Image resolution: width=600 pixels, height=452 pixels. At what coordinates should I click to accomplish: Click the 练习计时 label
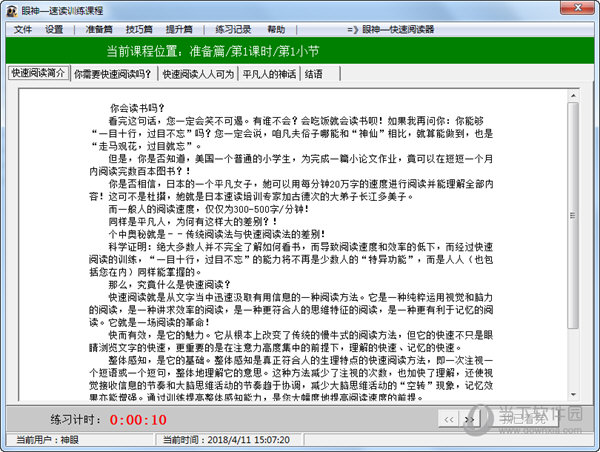tap(75, 420)
